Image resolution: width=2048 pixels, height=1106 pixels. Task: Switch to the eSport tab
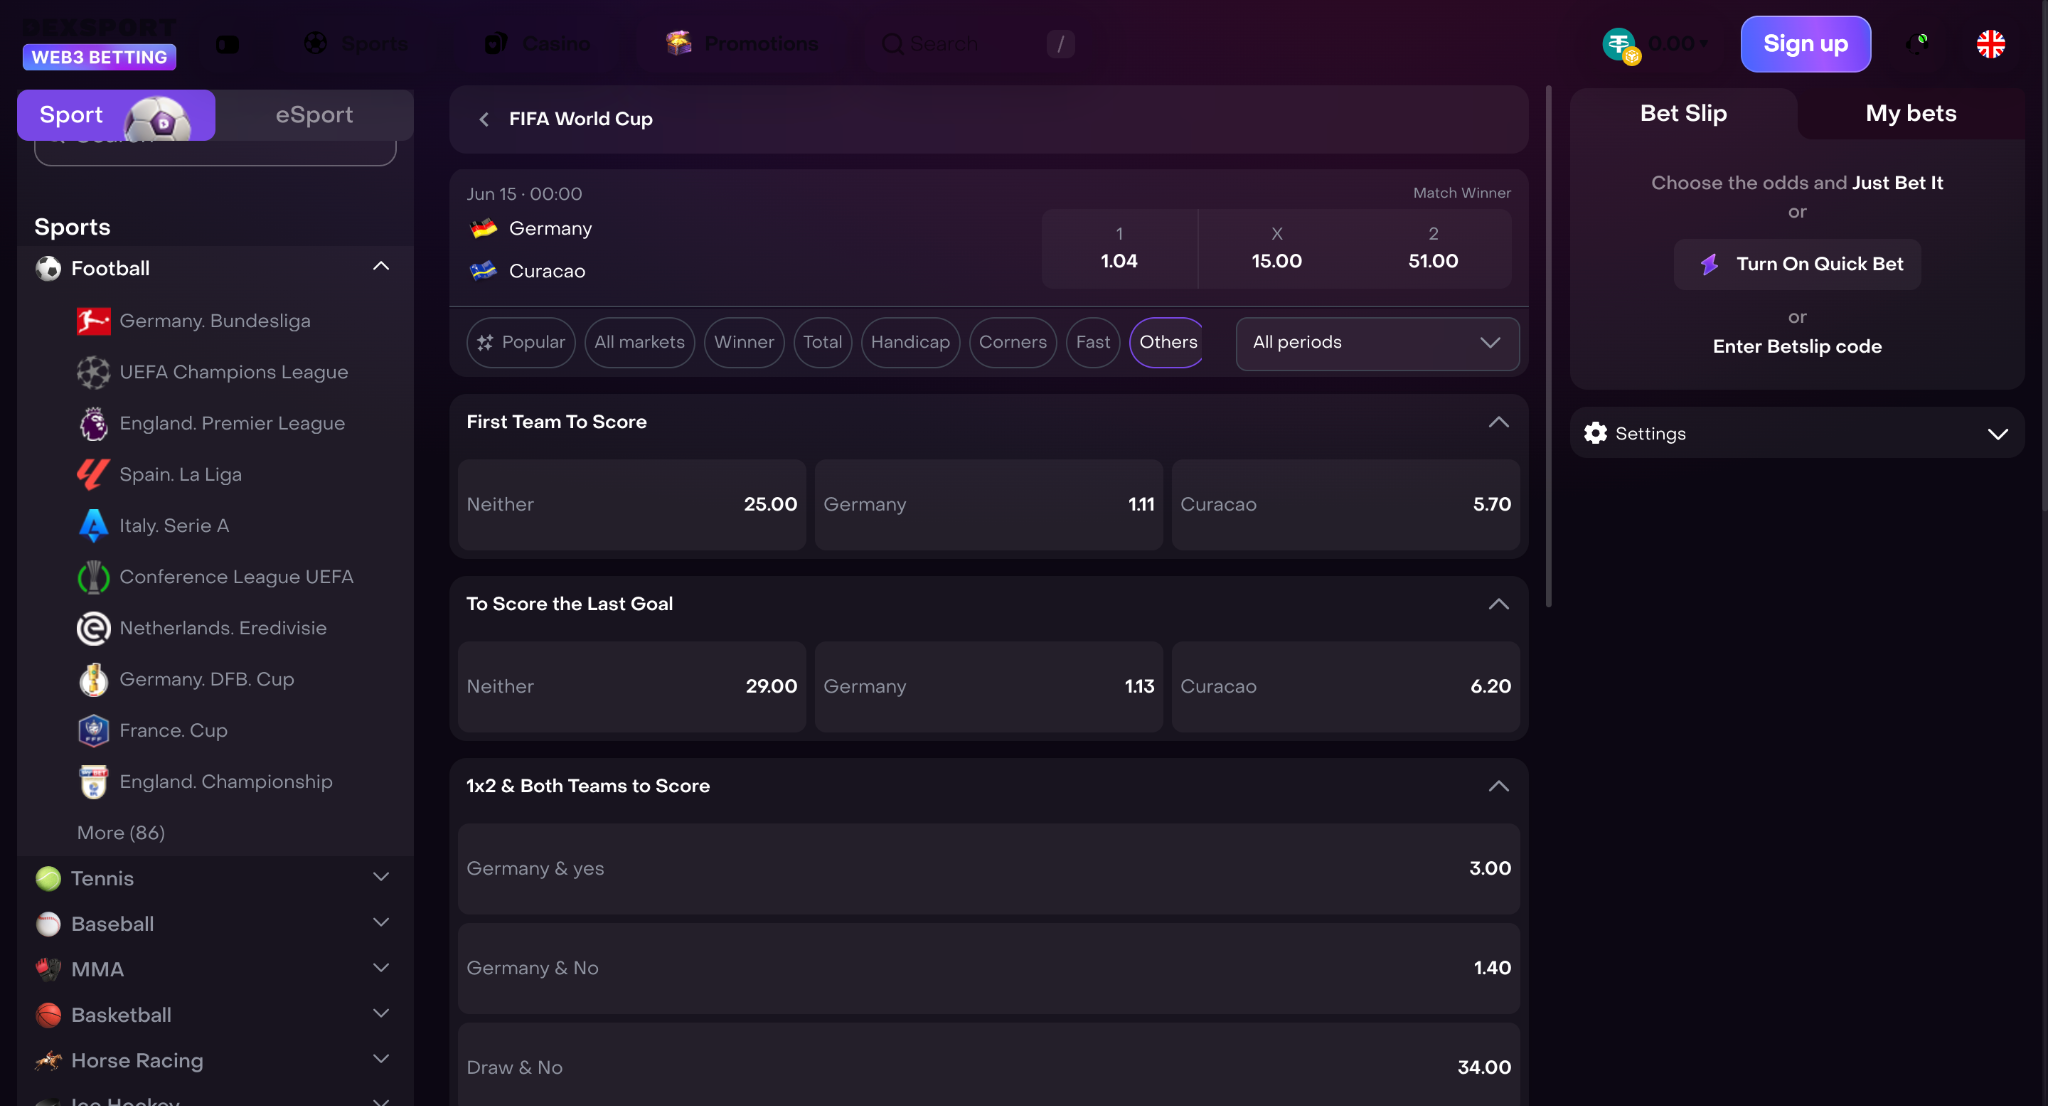314,115
